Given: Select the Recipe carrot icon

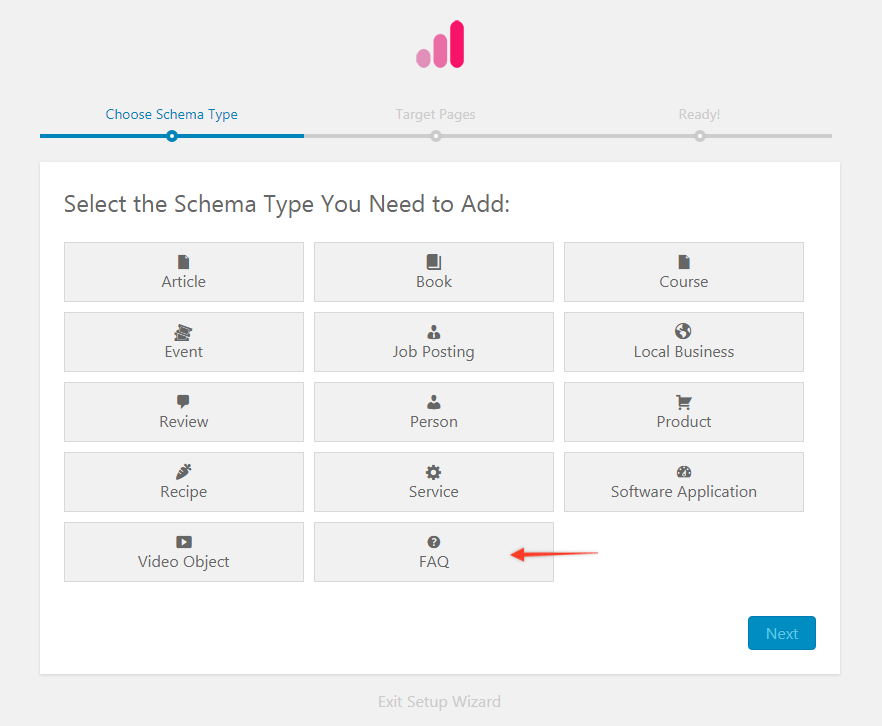Looking at the screenshot, I should pos(184,472).
